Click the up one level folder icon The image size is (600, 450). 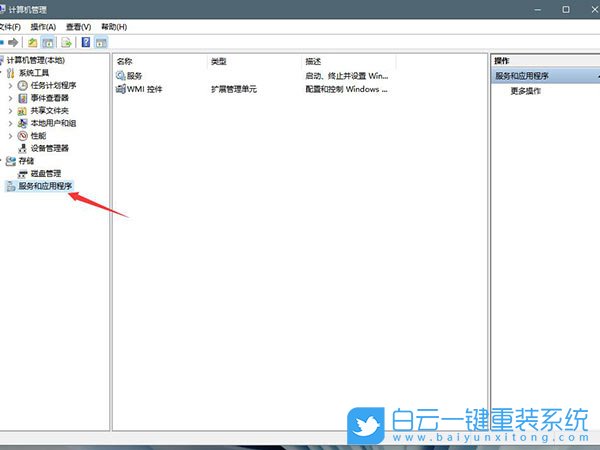coord(33,42)
